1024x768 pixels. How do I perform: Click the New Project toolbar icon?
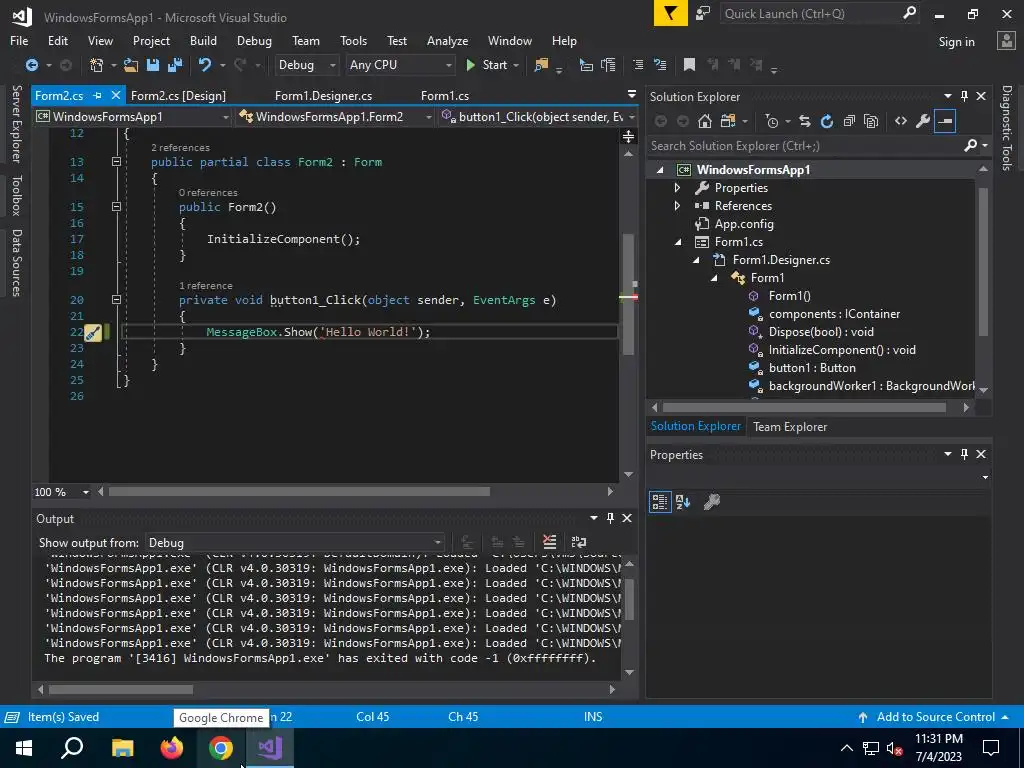click(x=97, y=65)
